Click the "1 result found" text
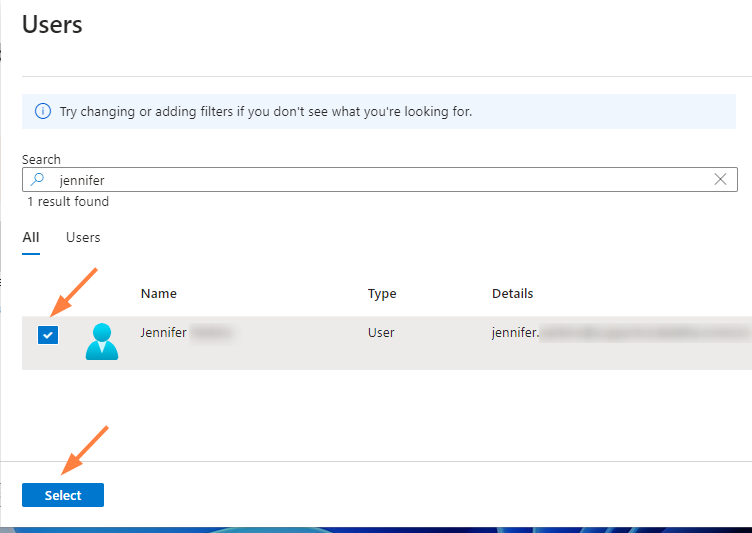The height and width of the screenshot is (533, 752). (68, 202)
